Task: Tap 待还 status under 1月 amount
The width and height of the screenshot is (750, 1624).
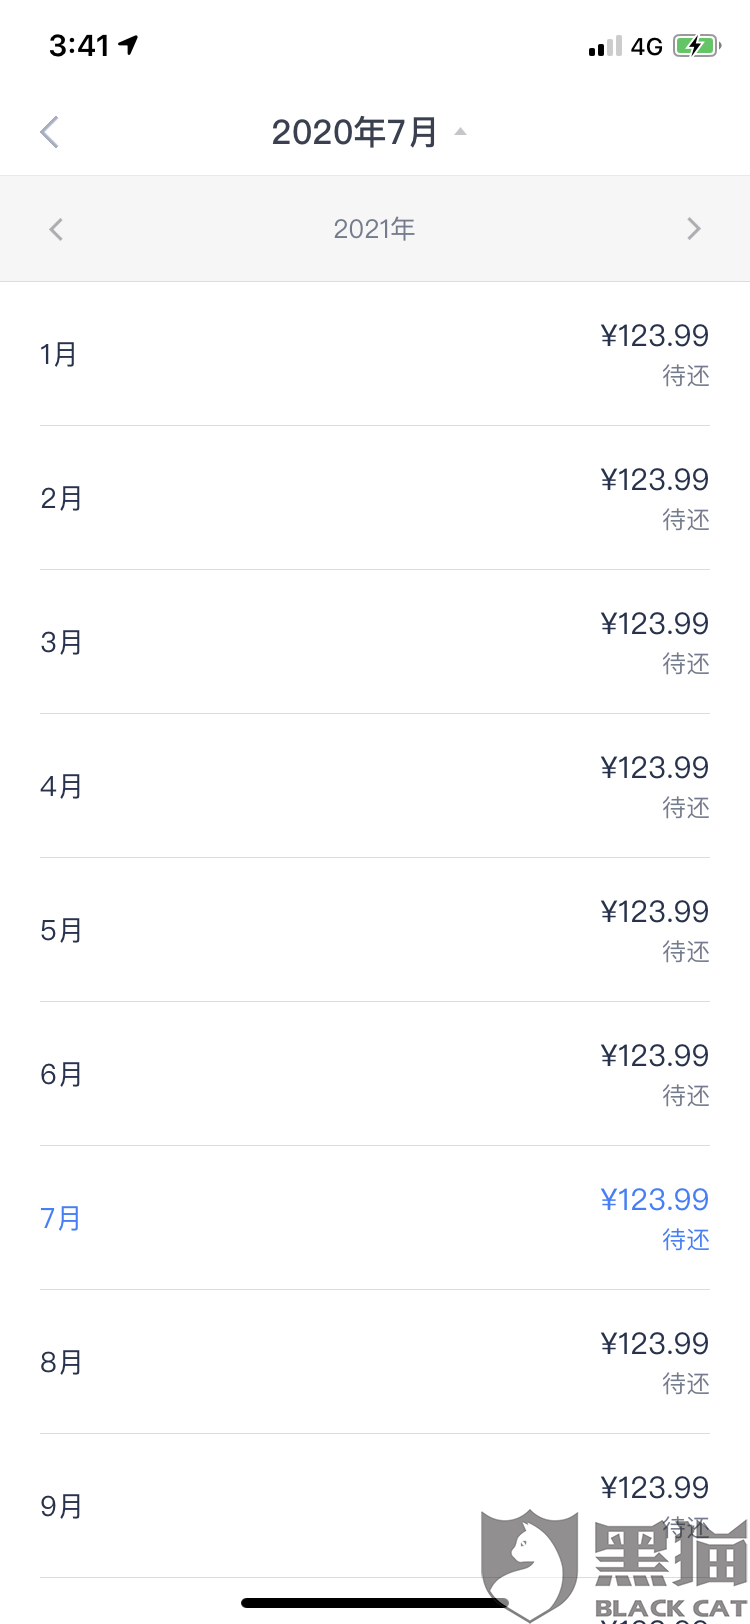Action: pos(686,376)
